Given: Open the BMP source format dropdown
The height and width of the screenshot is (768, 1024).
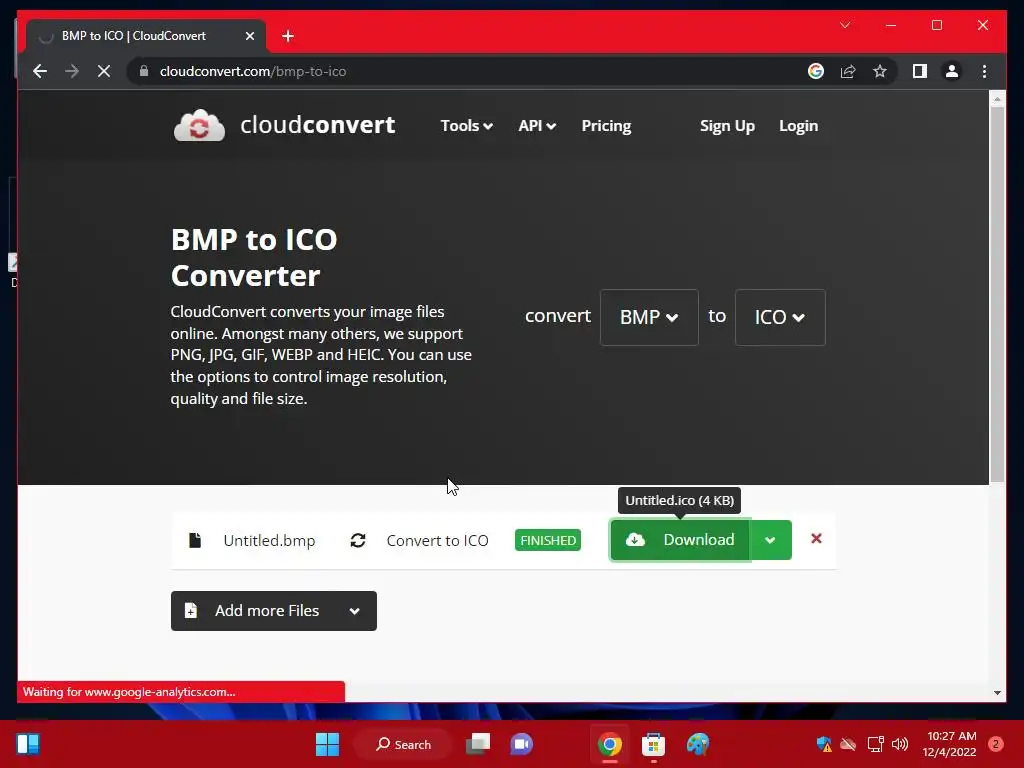Looking at the screenshot, I should [649, 317].
